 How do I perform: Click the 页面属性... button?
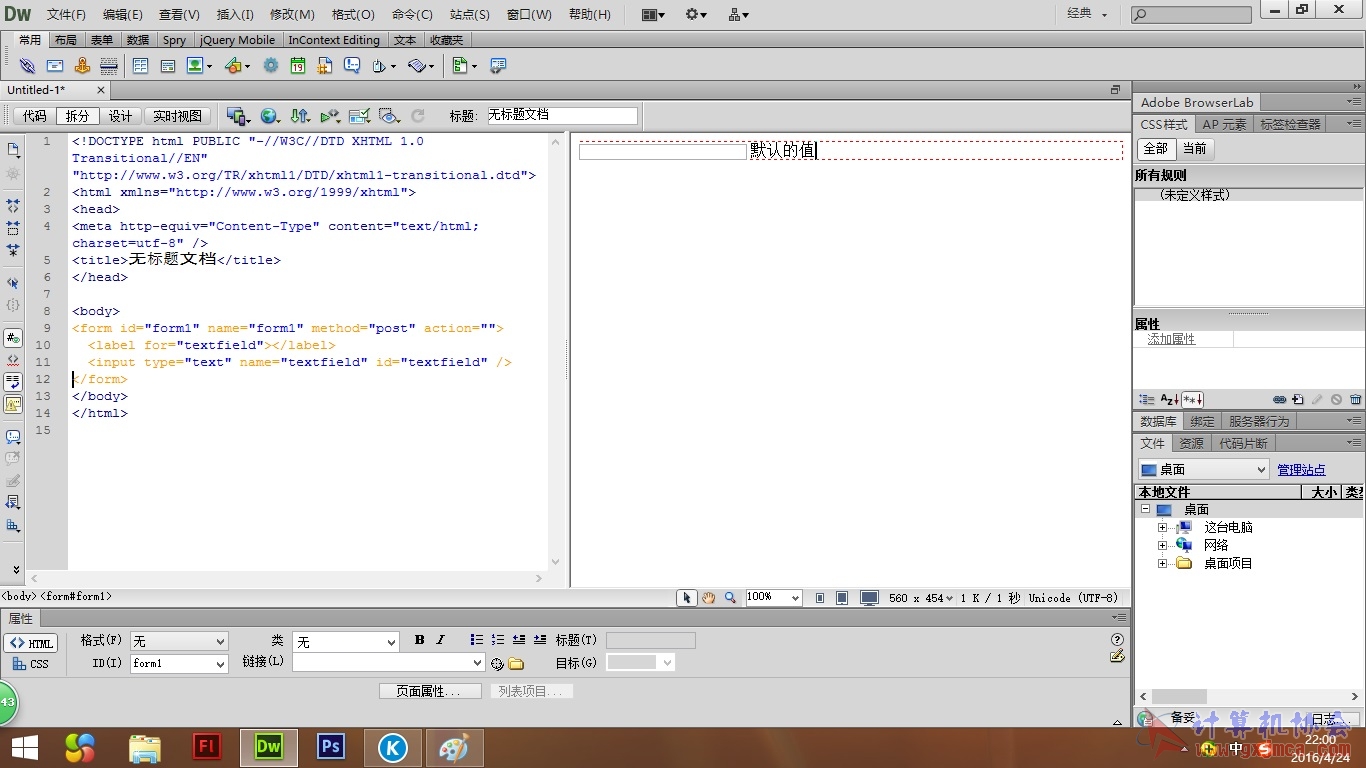point(431,691)
